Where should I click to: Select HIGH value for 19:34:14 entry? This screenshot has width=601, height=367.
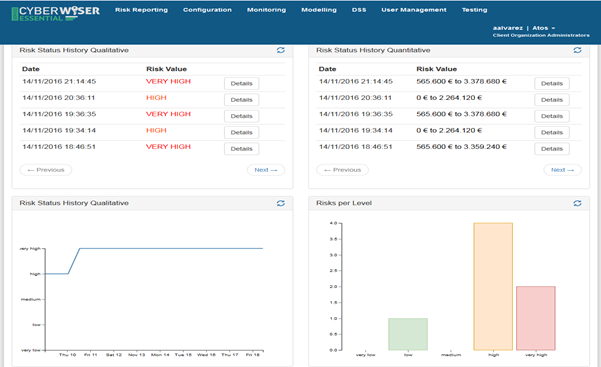point(156,130)
